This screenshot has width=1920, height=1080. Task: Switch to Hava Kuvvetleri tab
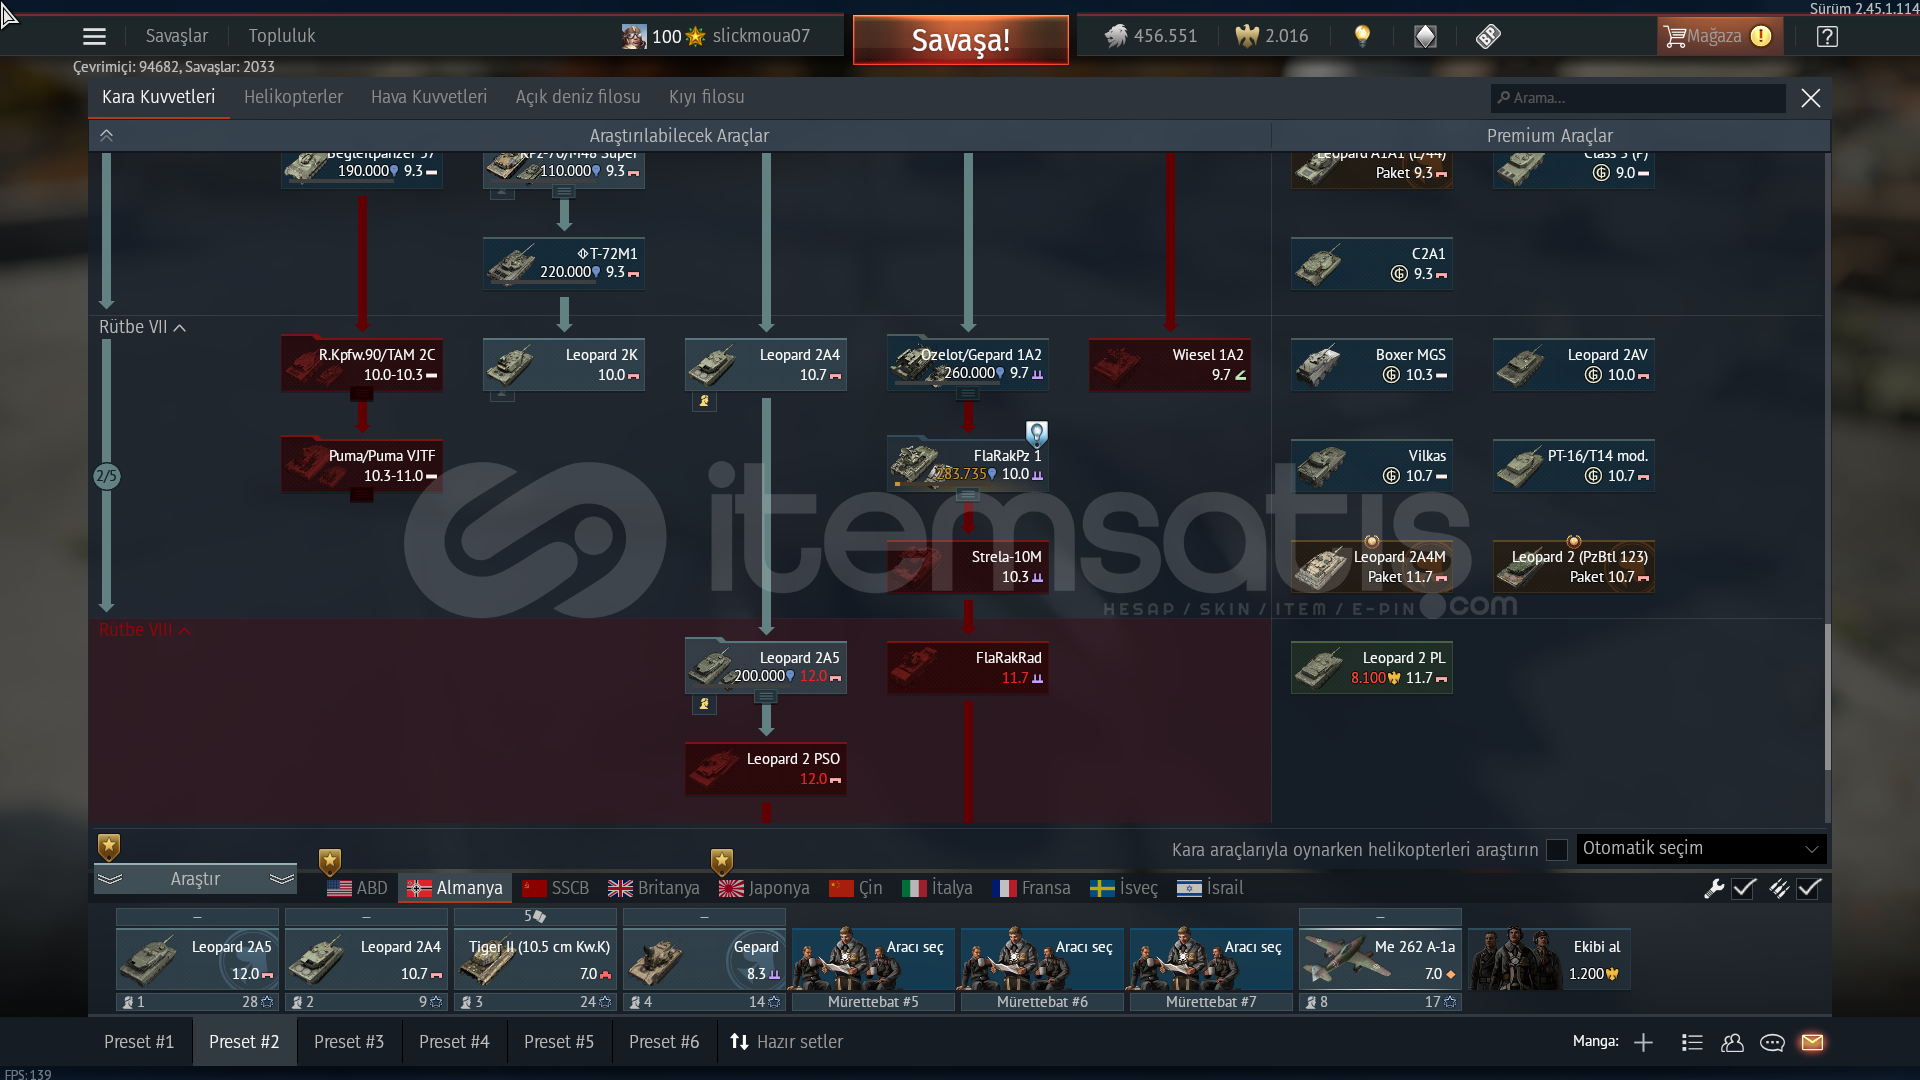[x=429, y=97]
